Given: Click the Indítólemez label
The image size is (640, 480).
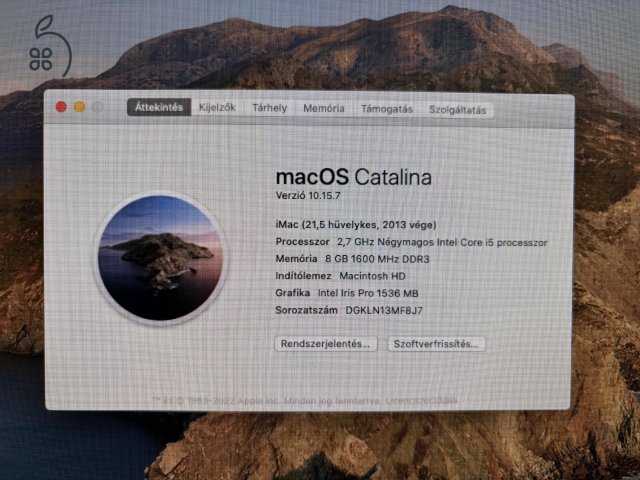Looking at the screenshot, I should pos(303,276).
